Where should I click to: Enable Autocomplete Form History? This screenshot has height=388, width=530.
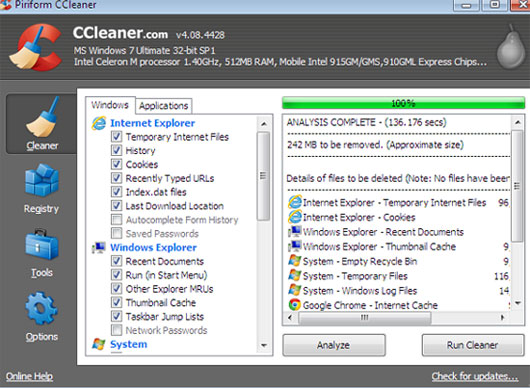[x=117, y=220]
